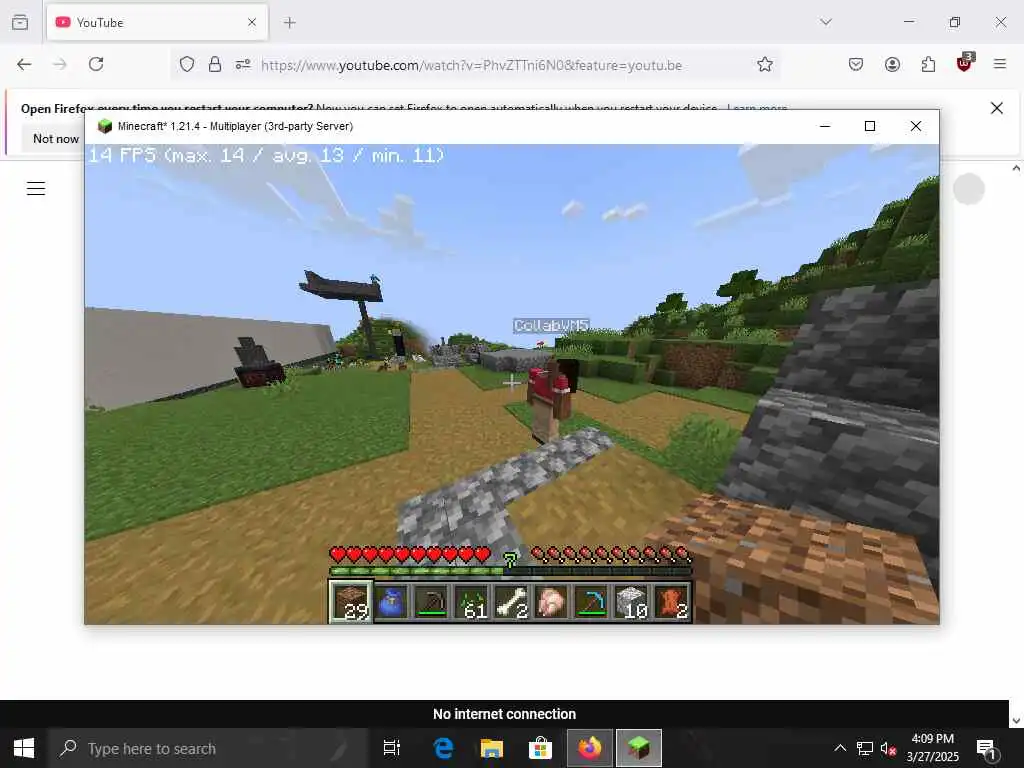Open the muted volume tray icon
This screenshot has height=768, width=1024.
(888, 748)
